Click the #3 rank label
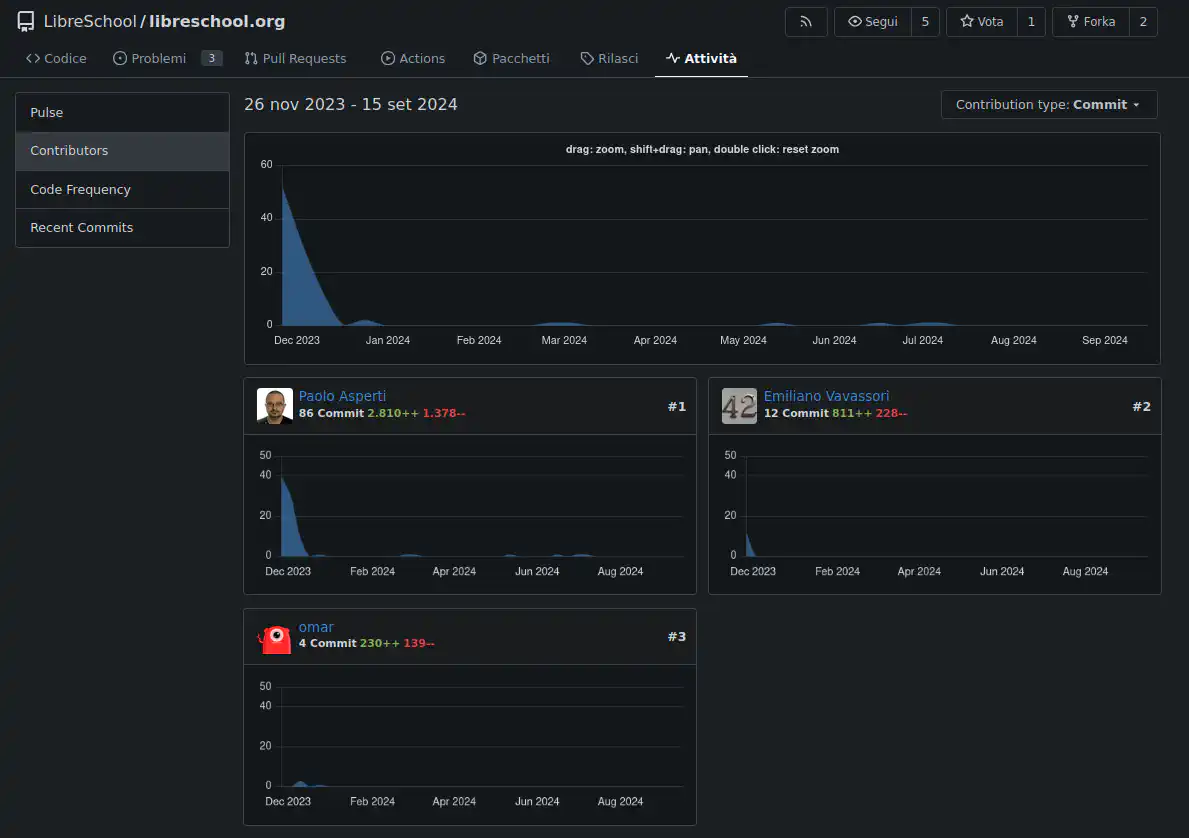Image resolution: width=1189 pixels, height=838 pixels. 676,636
